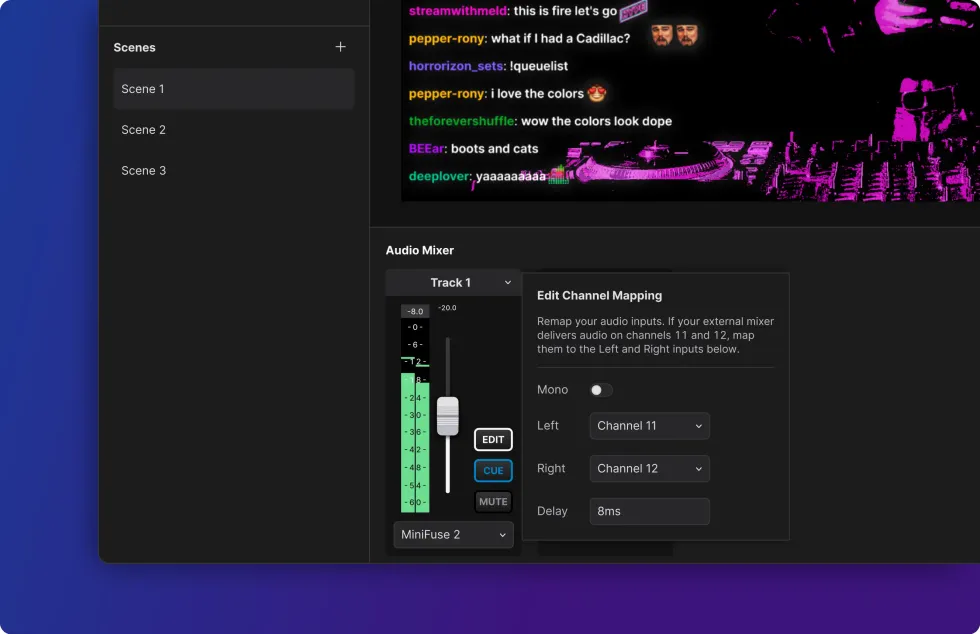Open channel settings with the EDIT button
The image size is (980, 634).
pos(492,439)
